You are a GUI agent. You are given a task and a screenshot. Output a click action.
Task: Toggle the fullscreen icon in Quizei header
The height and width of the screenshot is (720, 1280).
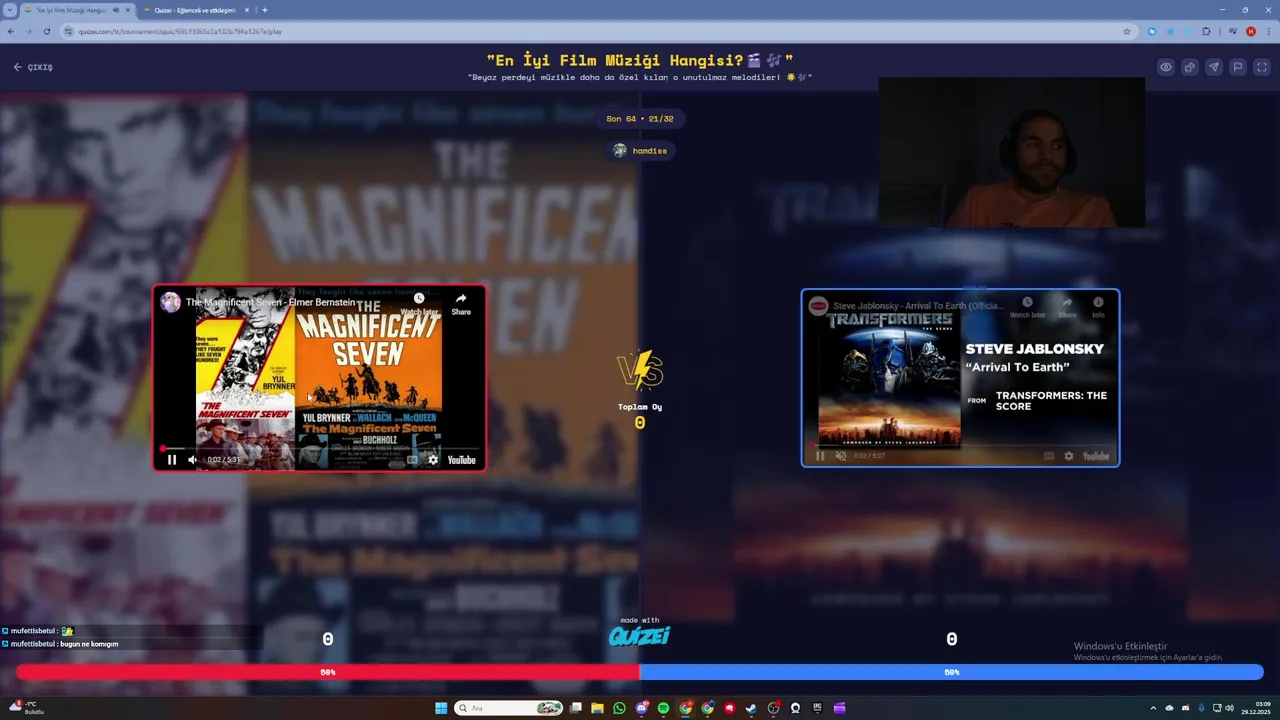pos(1262,67)
